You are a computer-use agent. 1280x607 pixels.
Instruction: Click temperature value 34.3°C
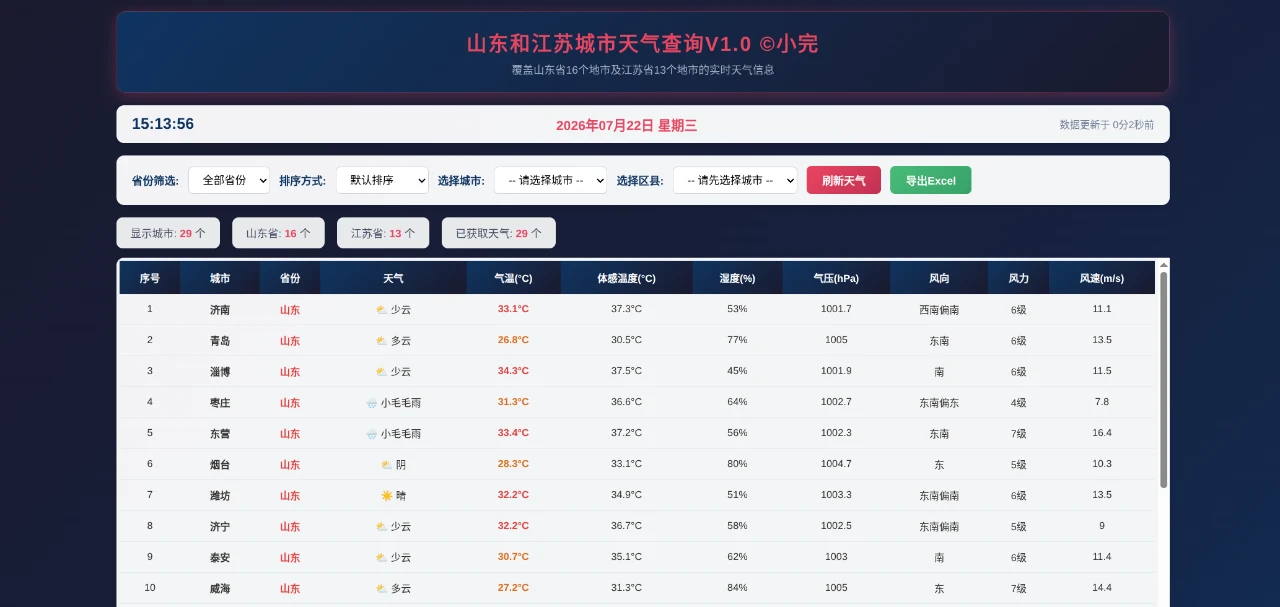(x=513, y=371)
